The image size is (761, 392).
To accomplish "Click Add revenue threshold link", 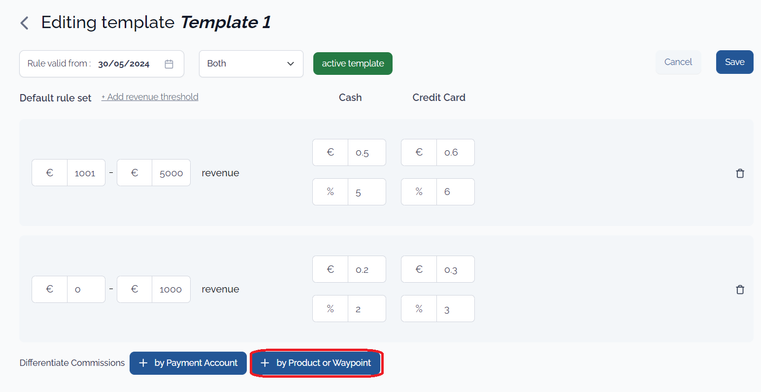I will click(150, 97).
